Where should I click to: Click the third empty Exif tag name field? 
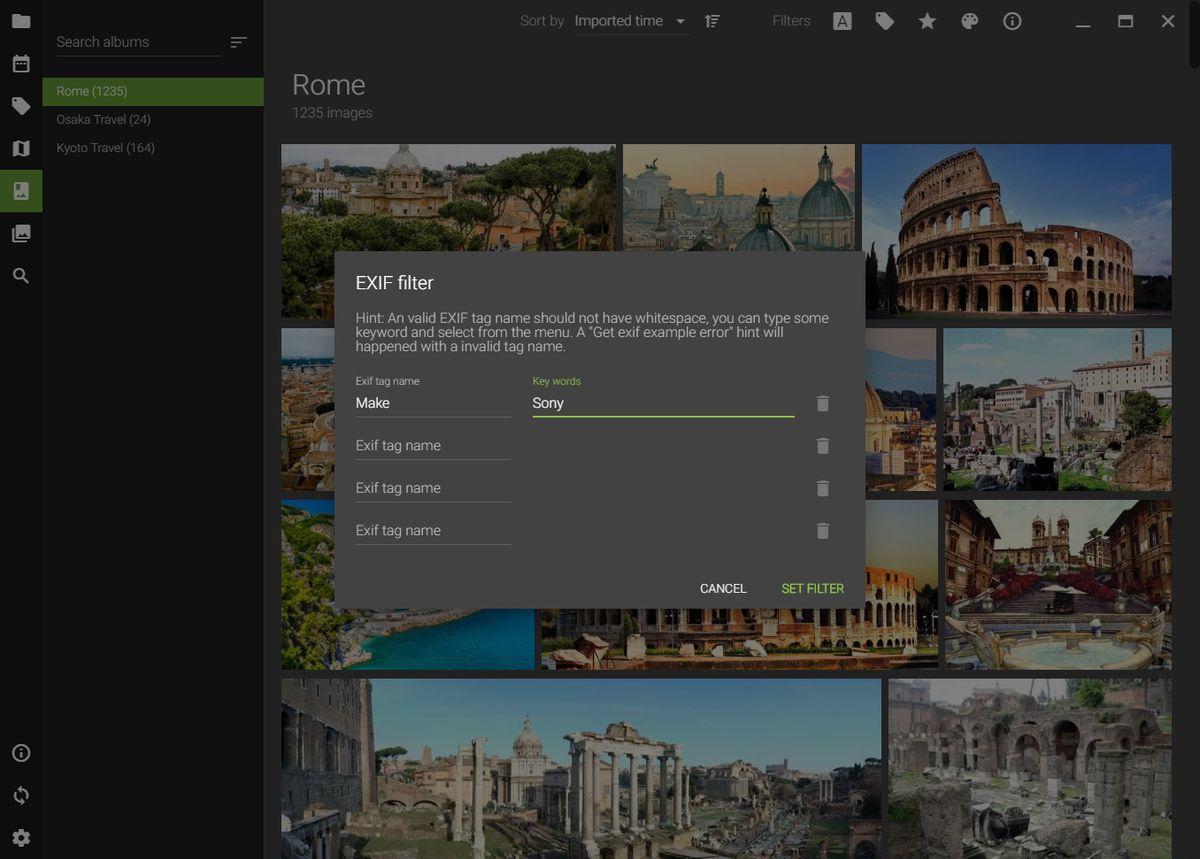[x=433, y=488]
